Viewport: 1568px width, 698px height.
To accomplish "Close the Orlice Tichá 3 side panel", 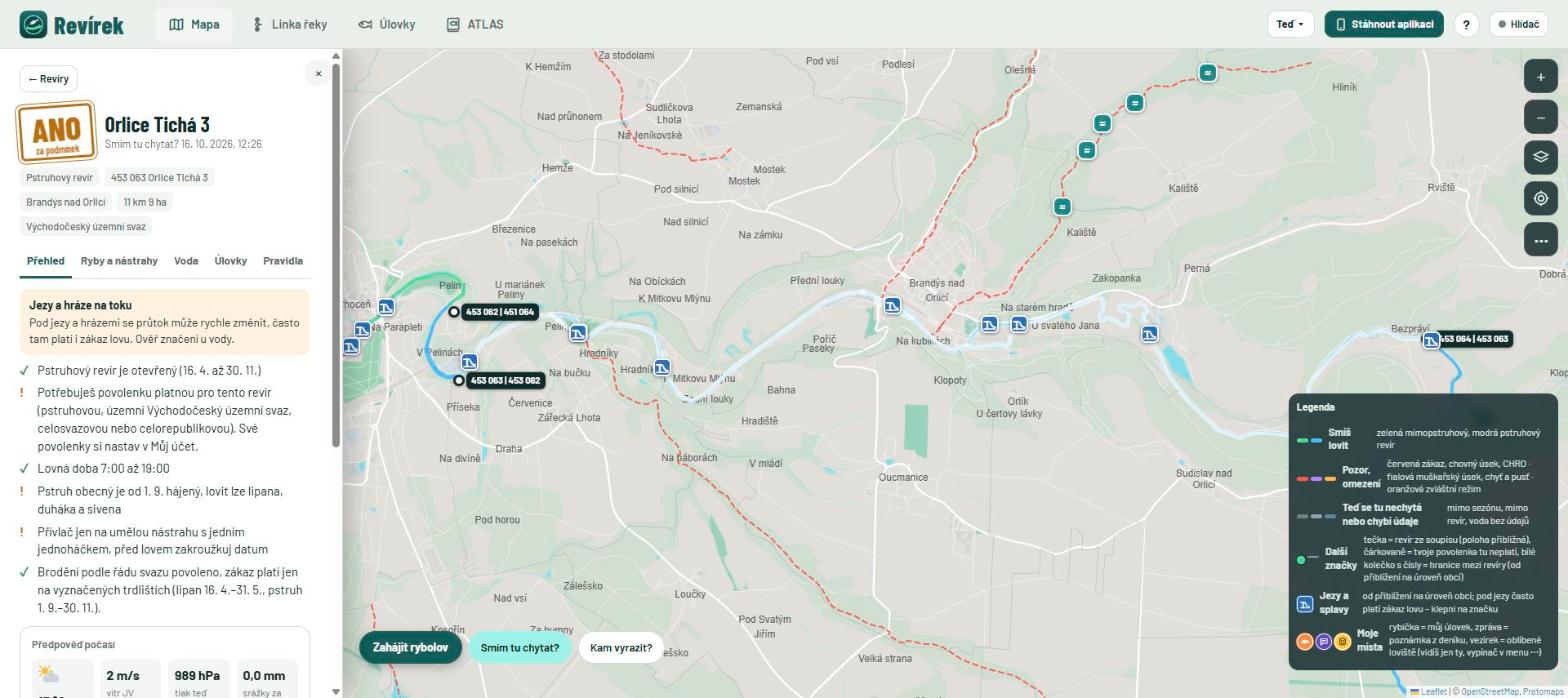I will click(x=318, y=73).
